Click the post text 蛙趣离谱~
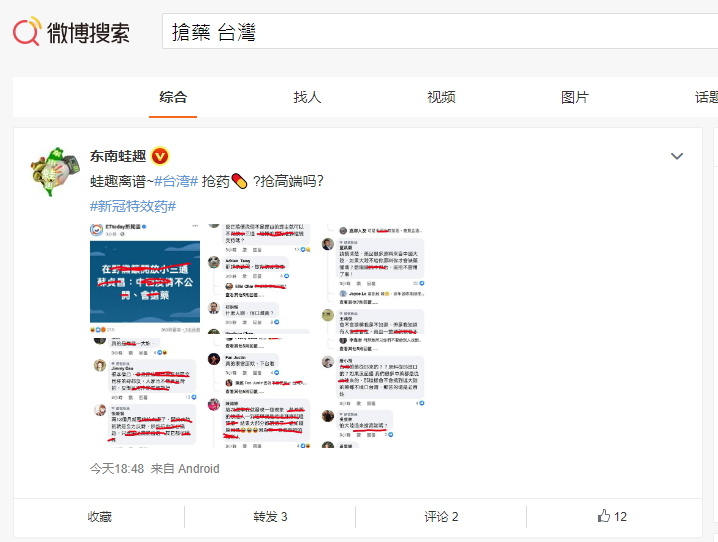This screenshot has height=542, width=718. (x=121, y=181)
